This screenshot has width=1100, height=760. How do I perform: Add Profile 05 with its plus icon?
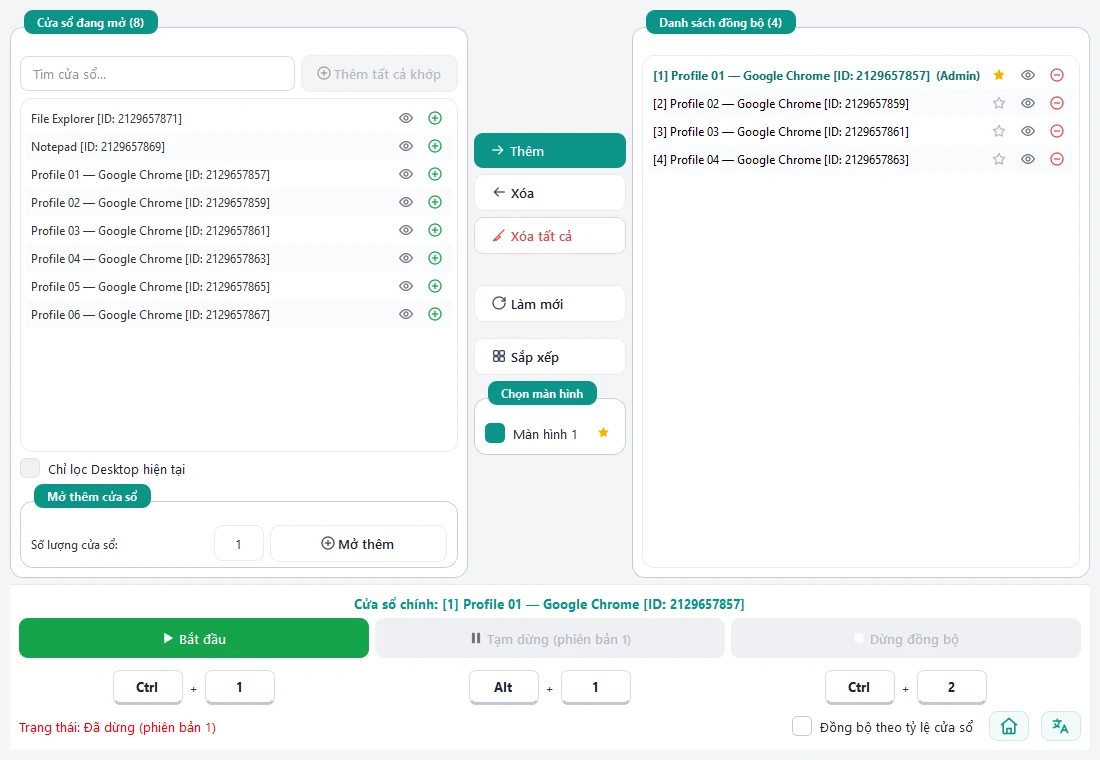(x=435, y=286)
